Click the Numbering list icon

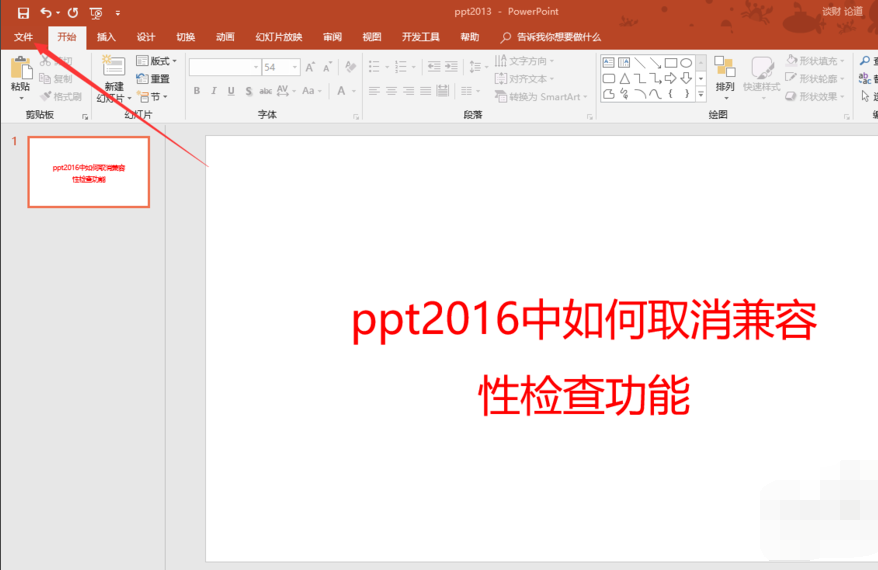(401, 67)
